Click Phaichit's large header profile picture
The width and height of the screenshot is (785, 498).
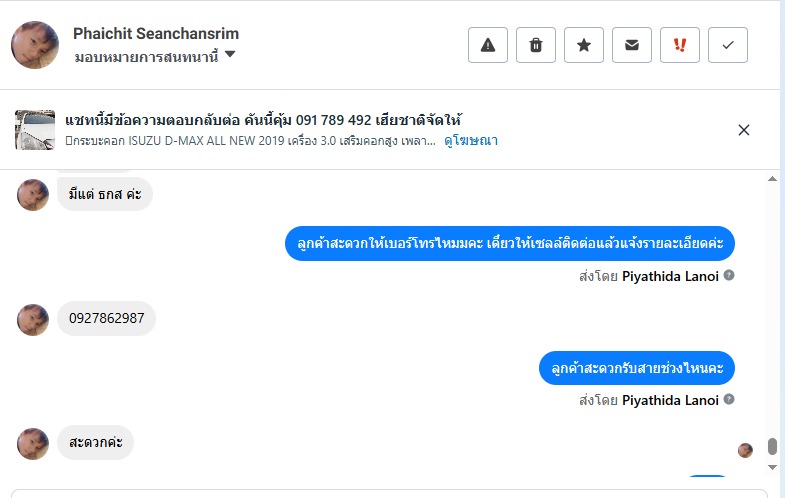34,45
